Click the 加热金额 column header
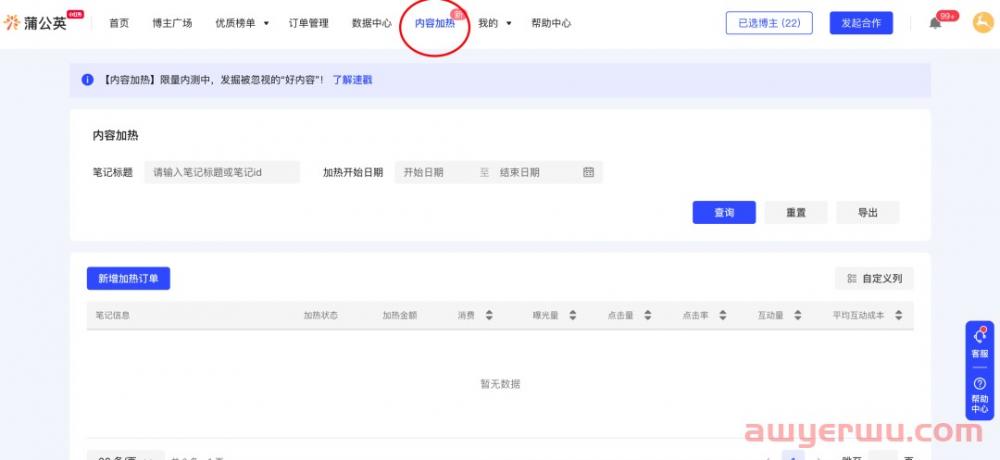 (x=400, y=315)
